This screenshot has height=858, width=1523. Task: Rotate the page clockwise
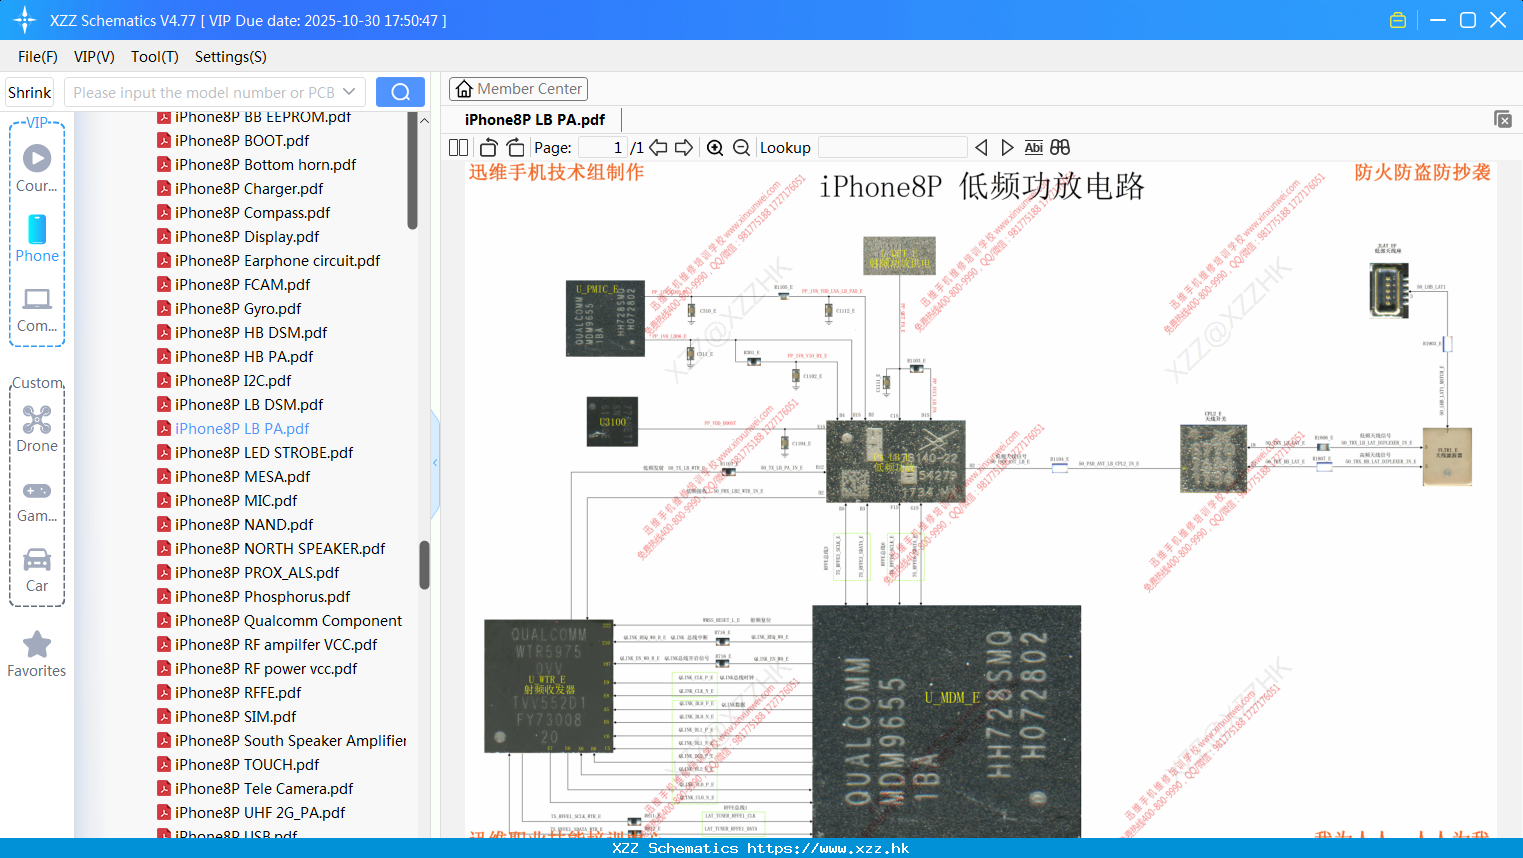[x=515, y=147]
